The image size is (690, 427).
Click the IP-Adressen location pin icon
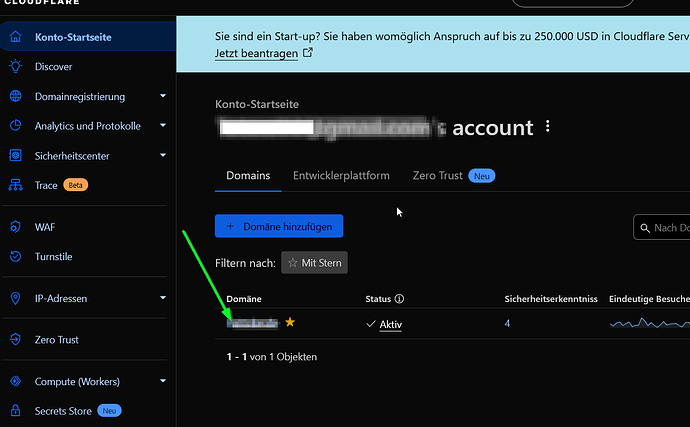point(15,298)
